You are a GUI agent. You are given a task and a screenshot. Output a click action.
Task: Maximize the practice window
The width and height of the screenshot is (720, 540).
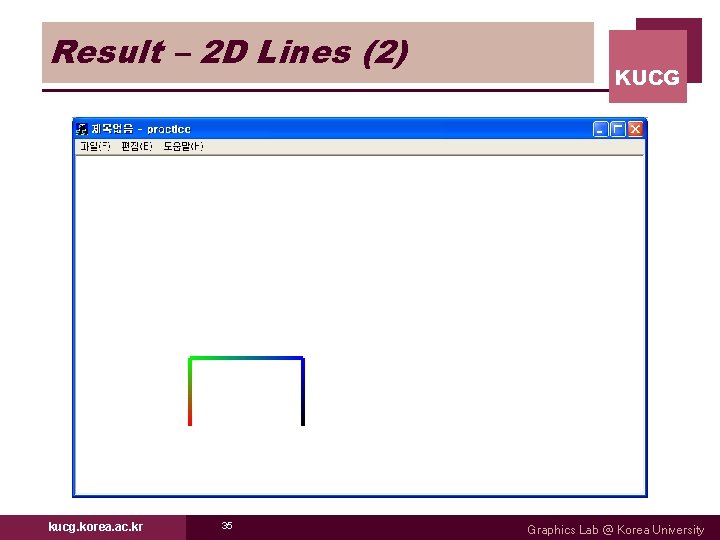[x=618, y=129]
